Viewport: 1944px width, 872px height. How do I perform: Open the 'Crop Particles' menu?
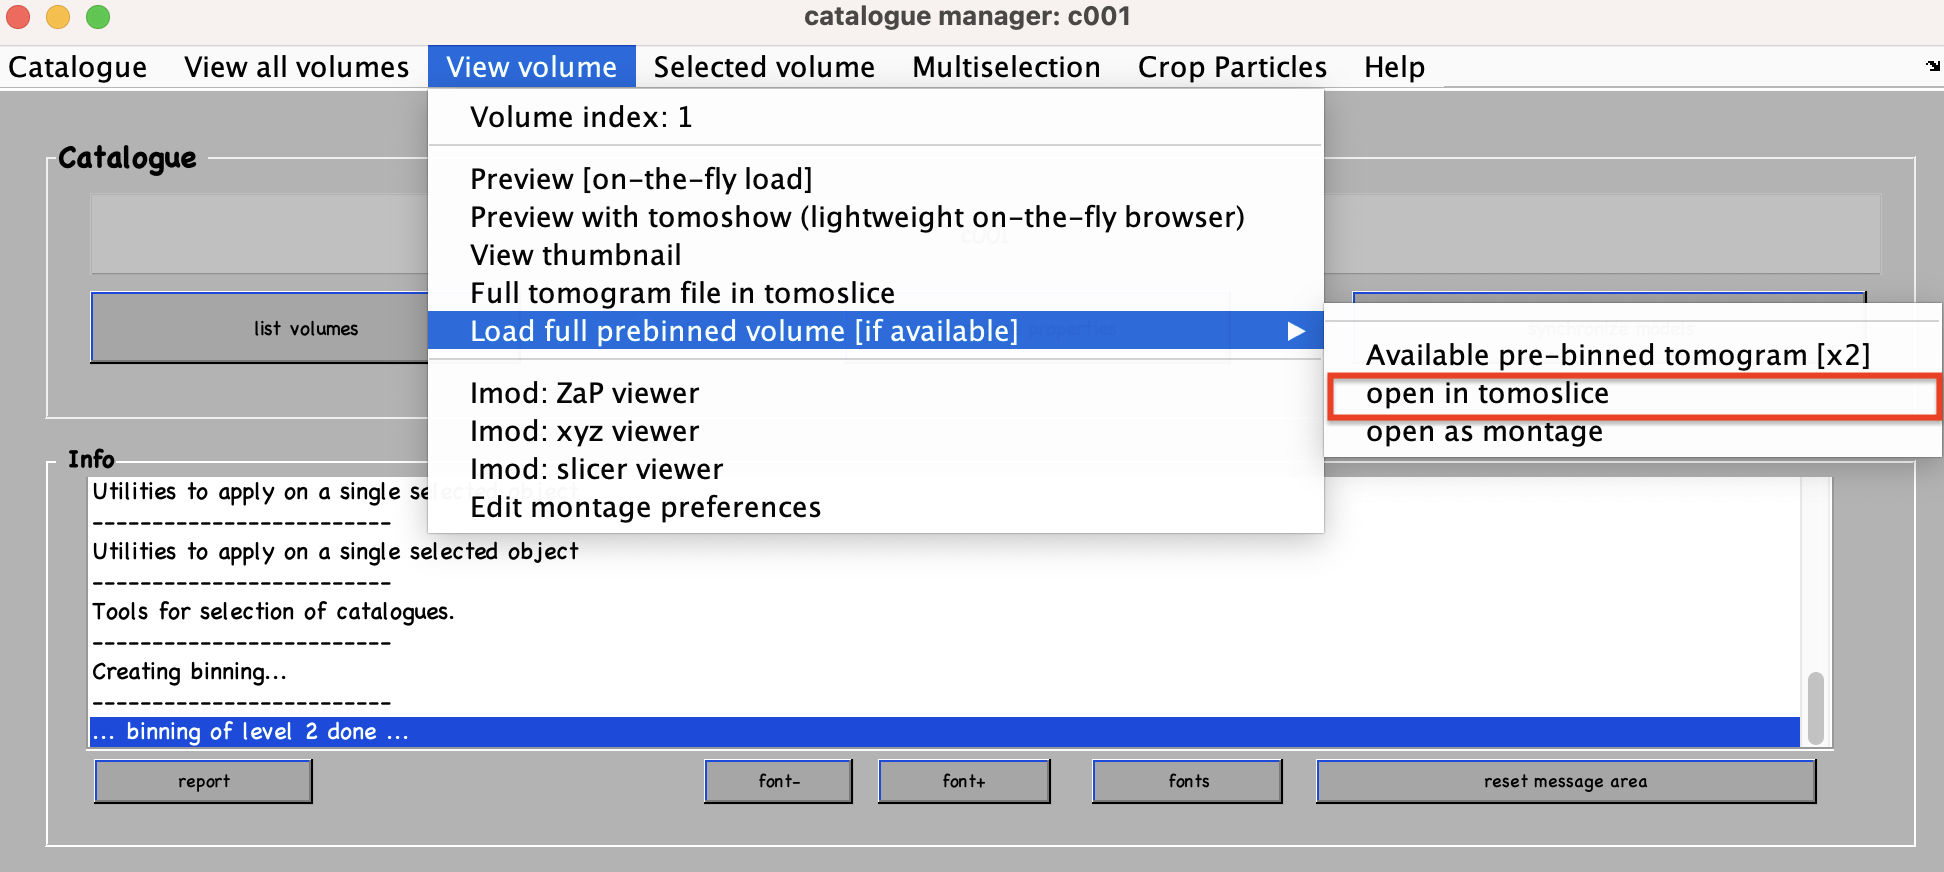[1232, 67]
